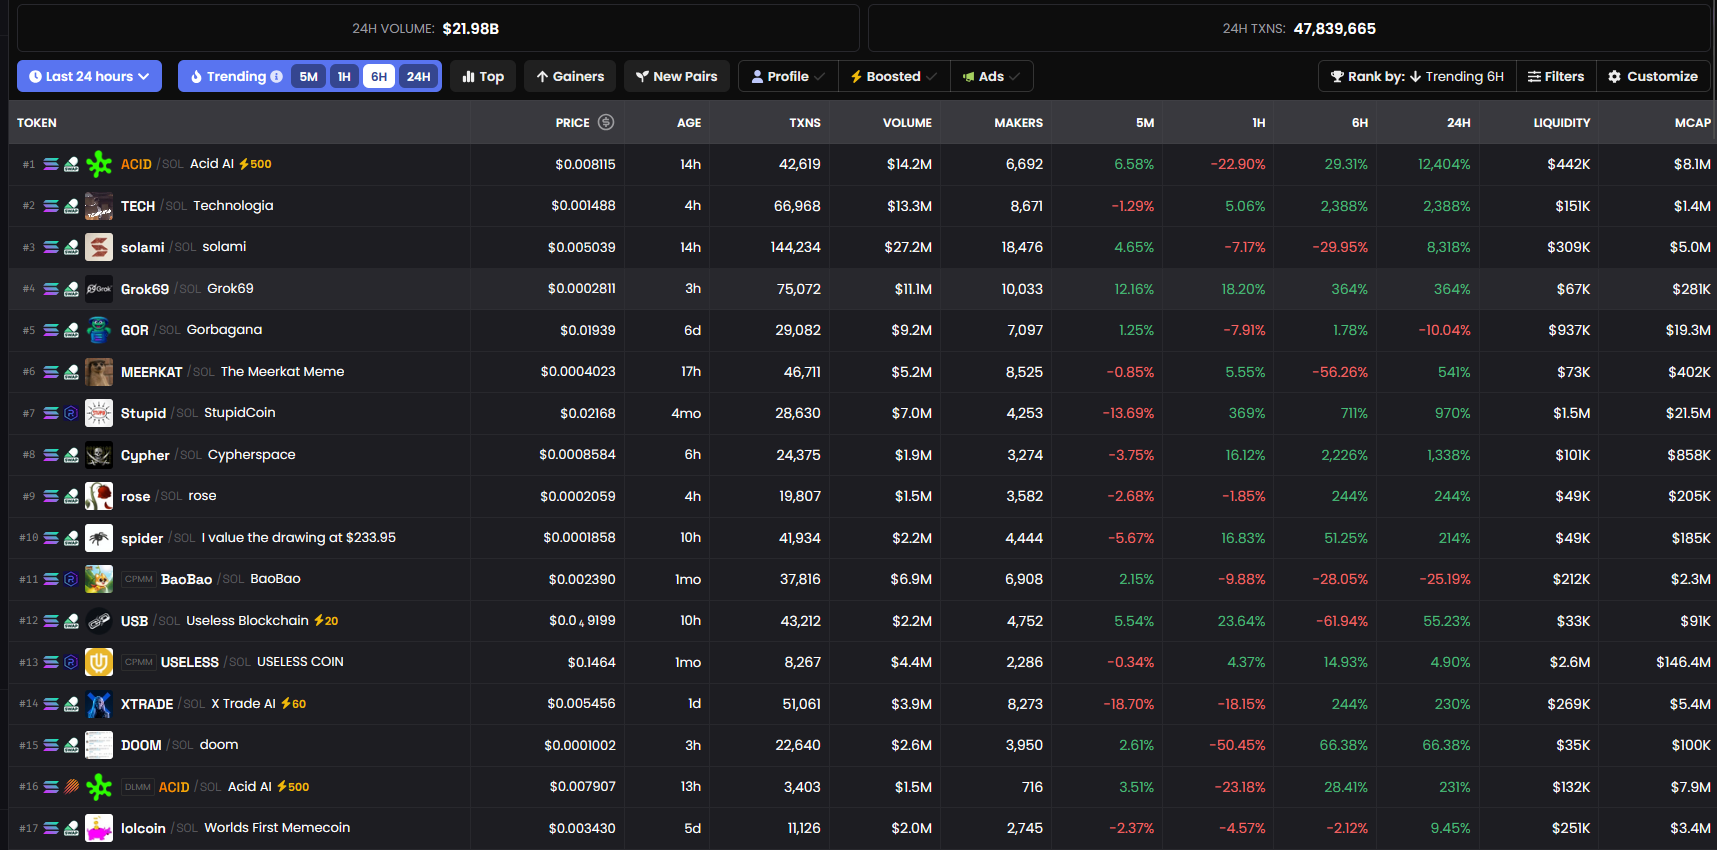Click the dollar price toggle icon in header

pos(606,122)
